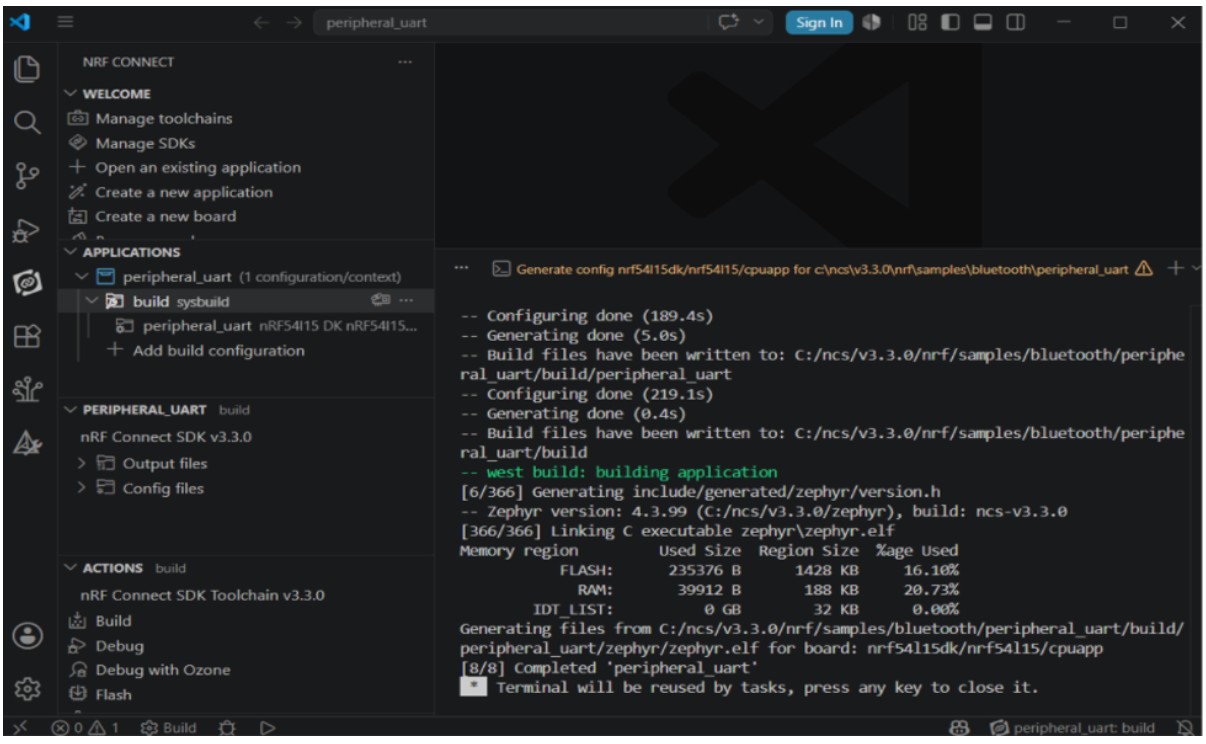This screenshot has height=744, width=1206.
Task: Collapse the PERIPHERAL_UART details section
Action: tap(70, 410)
